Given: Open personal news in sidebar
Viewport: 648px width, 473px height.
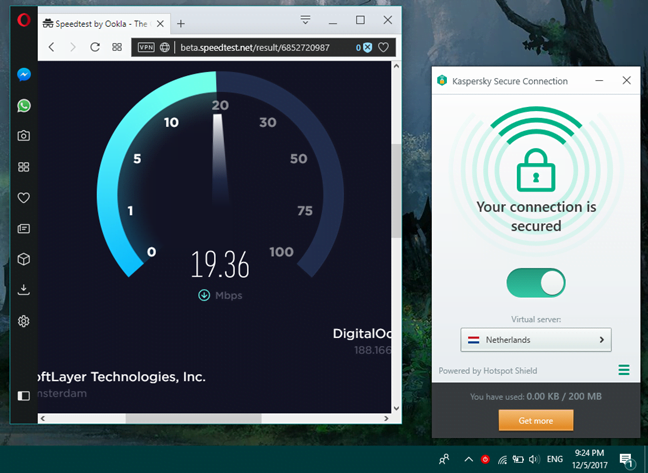Looking at the screenshot, I should (x=24, y=228).
